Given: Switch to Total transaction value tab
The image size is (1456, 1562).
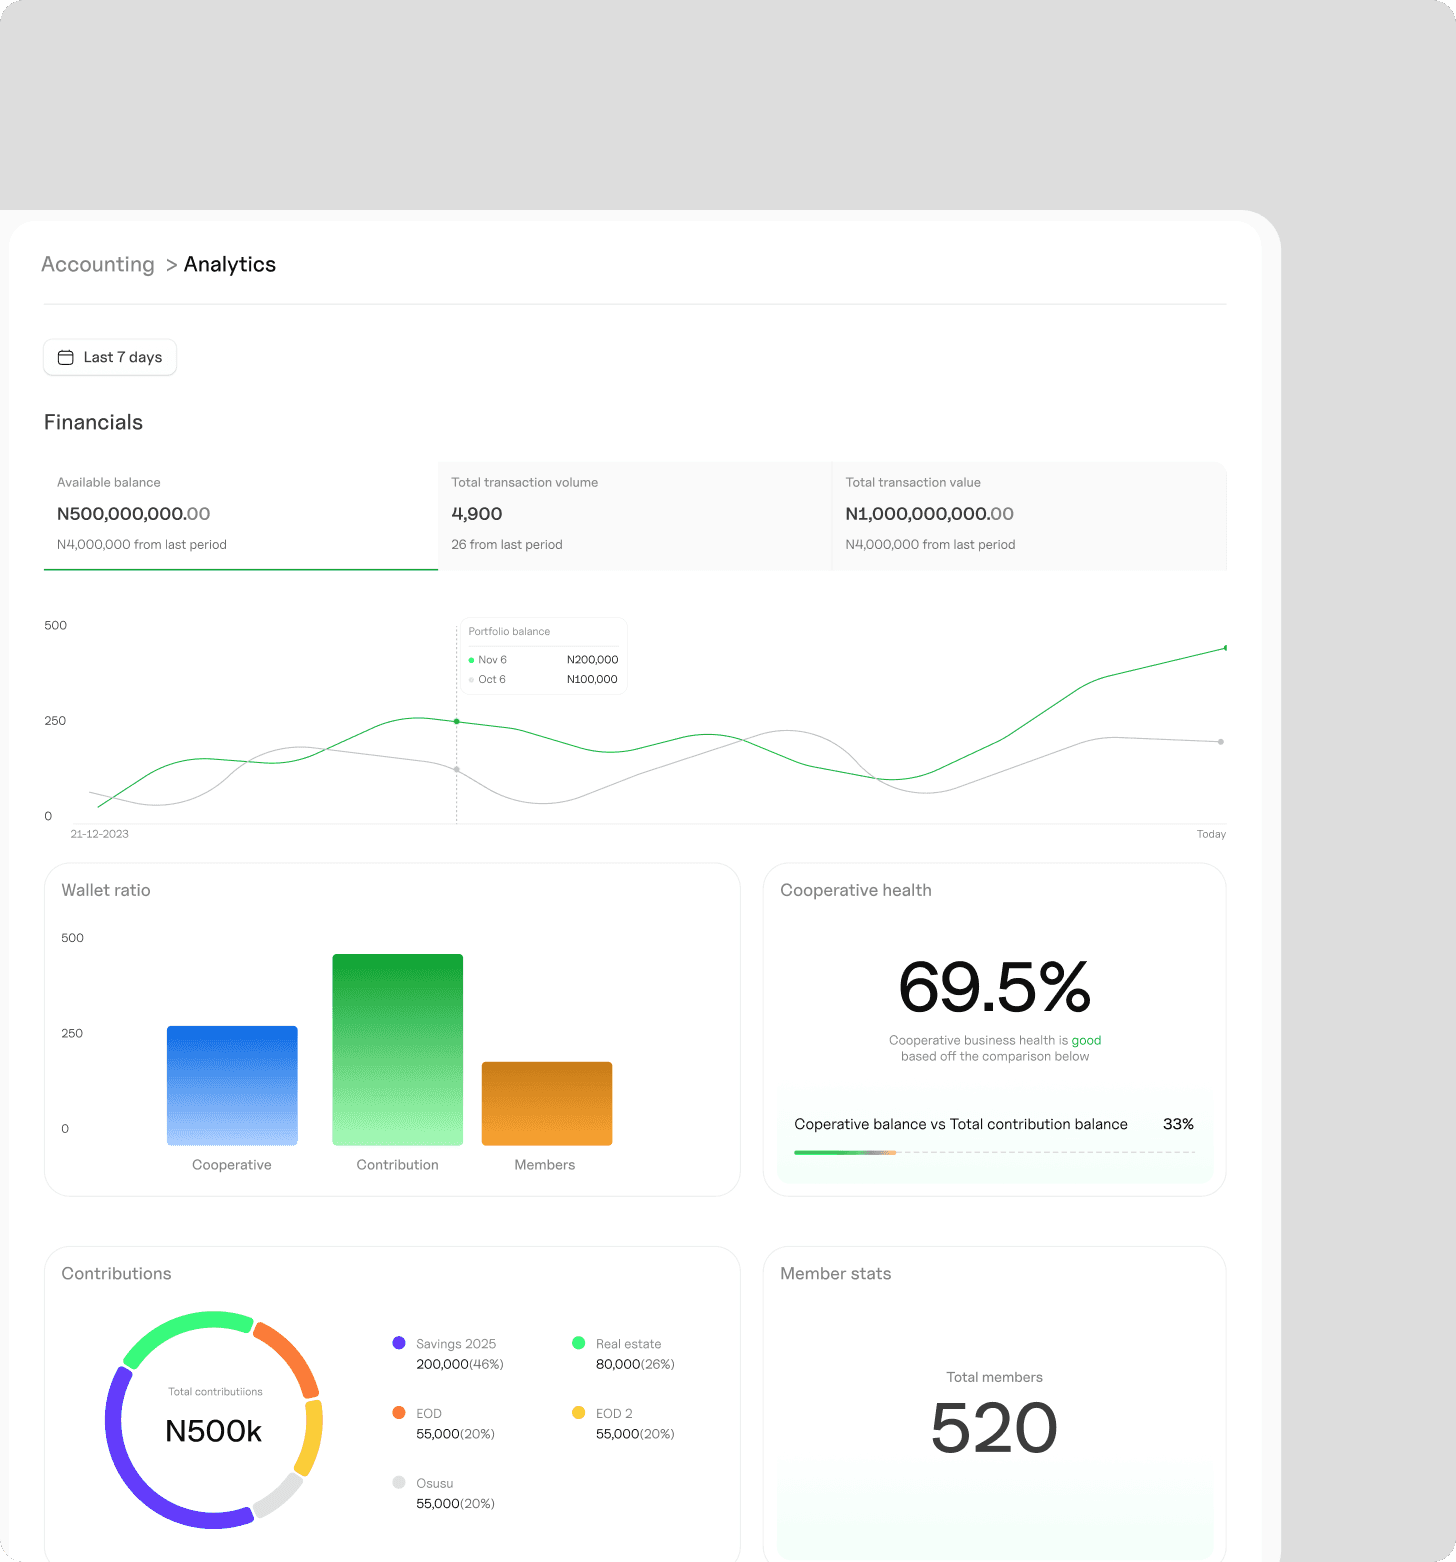Looking at the screenshot, I should click(1029, 516).
